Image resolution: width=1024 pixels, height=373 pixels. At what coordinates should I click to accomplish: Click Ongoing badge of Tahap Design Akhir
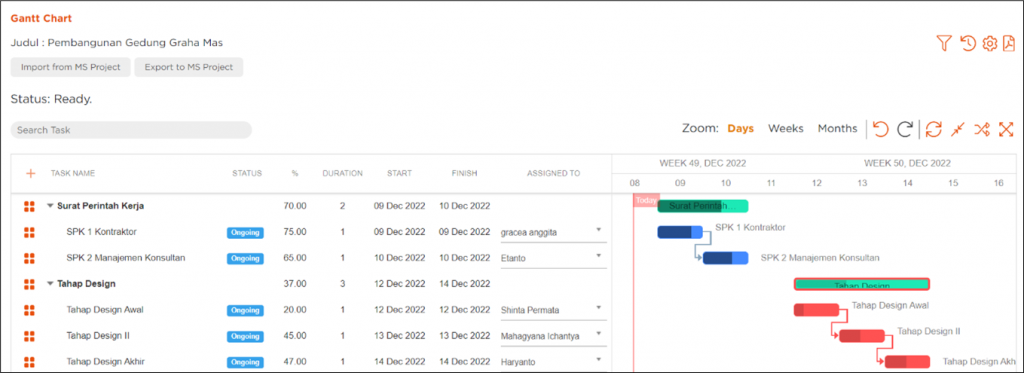click(x=246, y=362)
